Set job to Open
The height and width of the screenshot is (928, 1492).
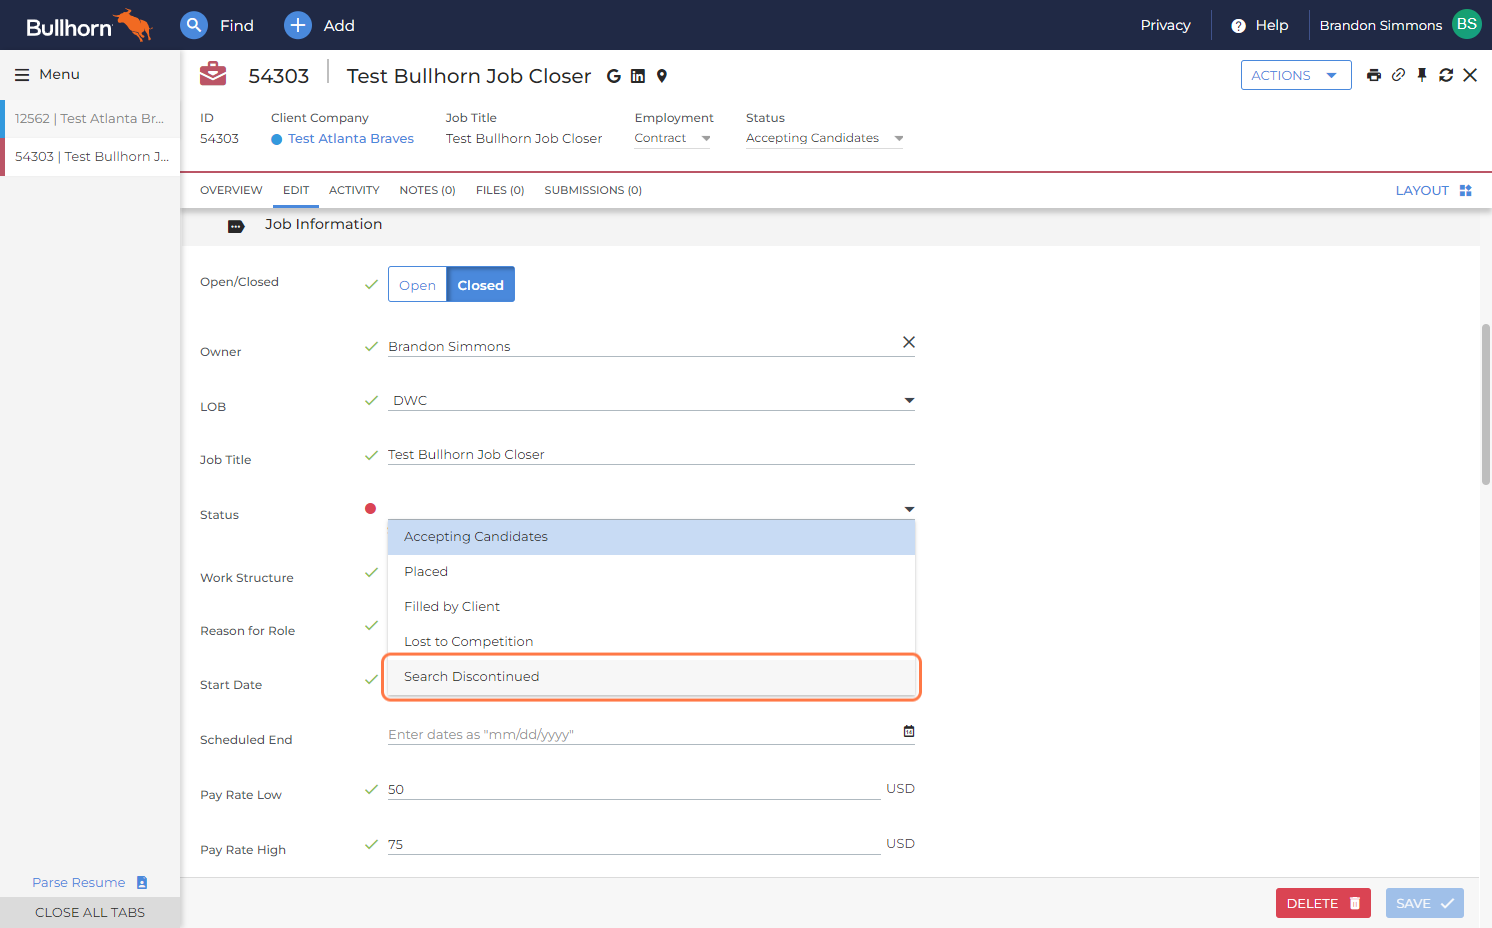[x=417, y=285]
